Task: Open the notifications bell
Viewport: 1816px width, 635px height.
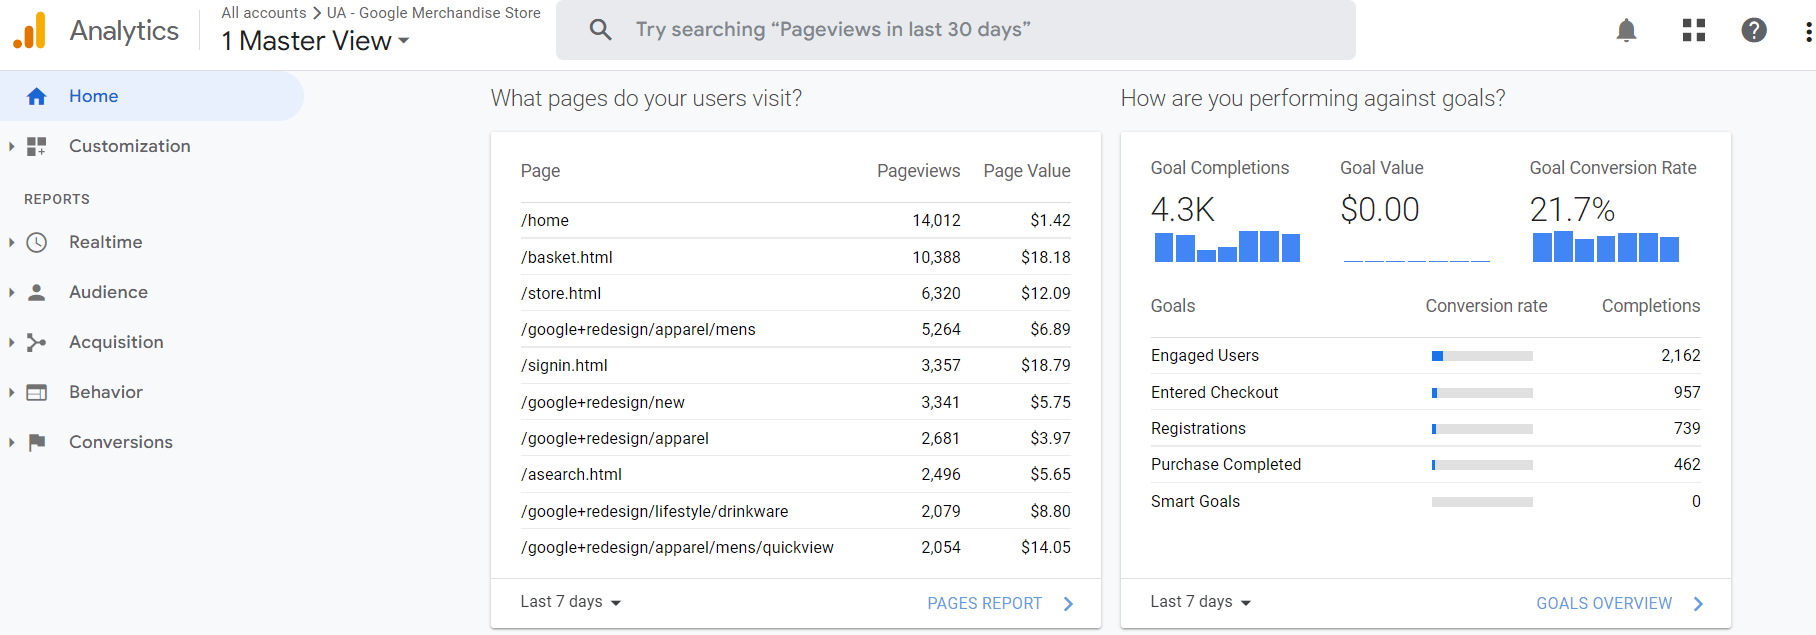Action: (1627, 31)
